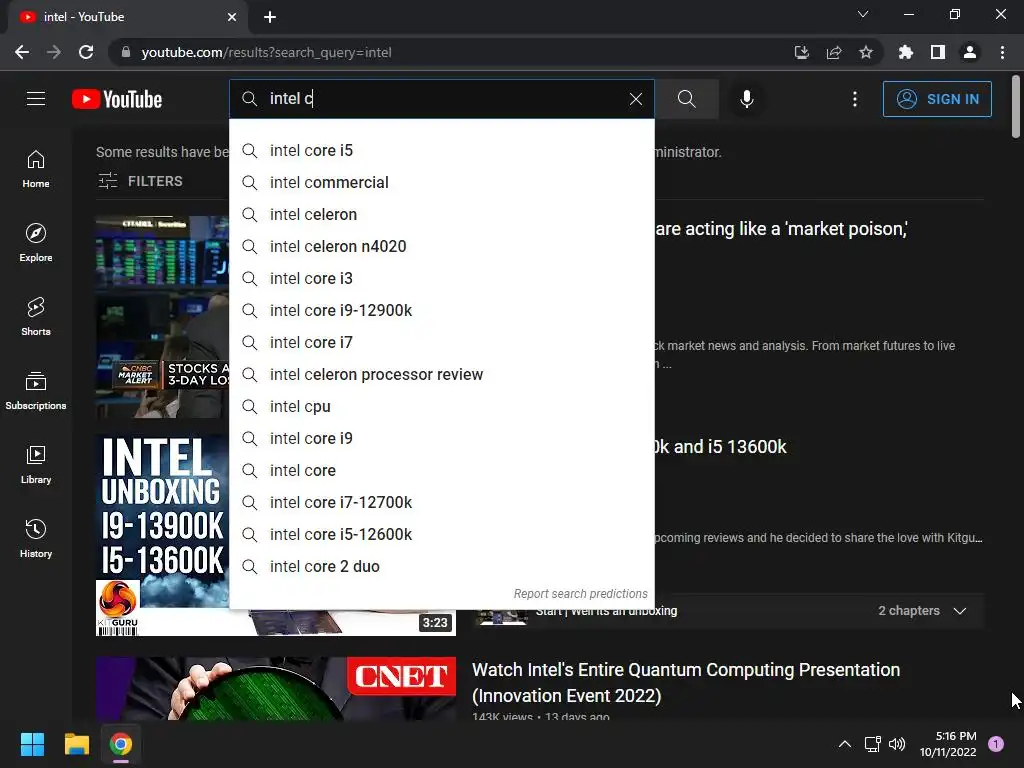The height and width of the screenshot is (768, 1024).
Task: Select suggestion 'intel core i9-12900k'
Action: pos(441,310)
